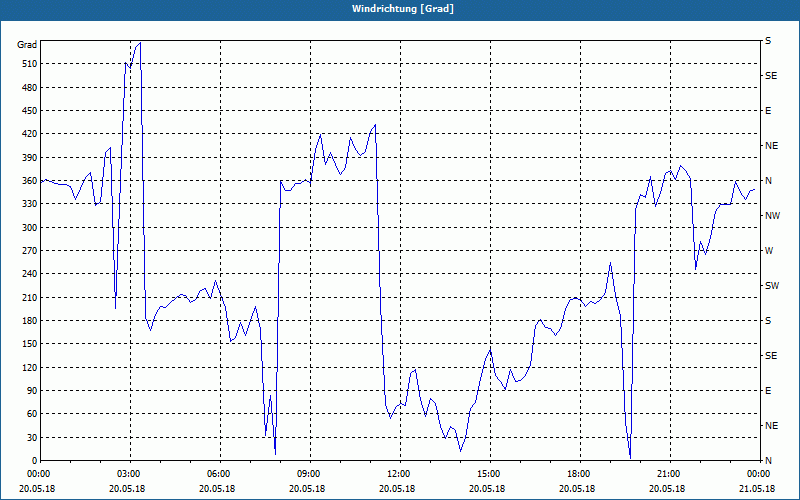Click the NW compass label

[772, 216]
